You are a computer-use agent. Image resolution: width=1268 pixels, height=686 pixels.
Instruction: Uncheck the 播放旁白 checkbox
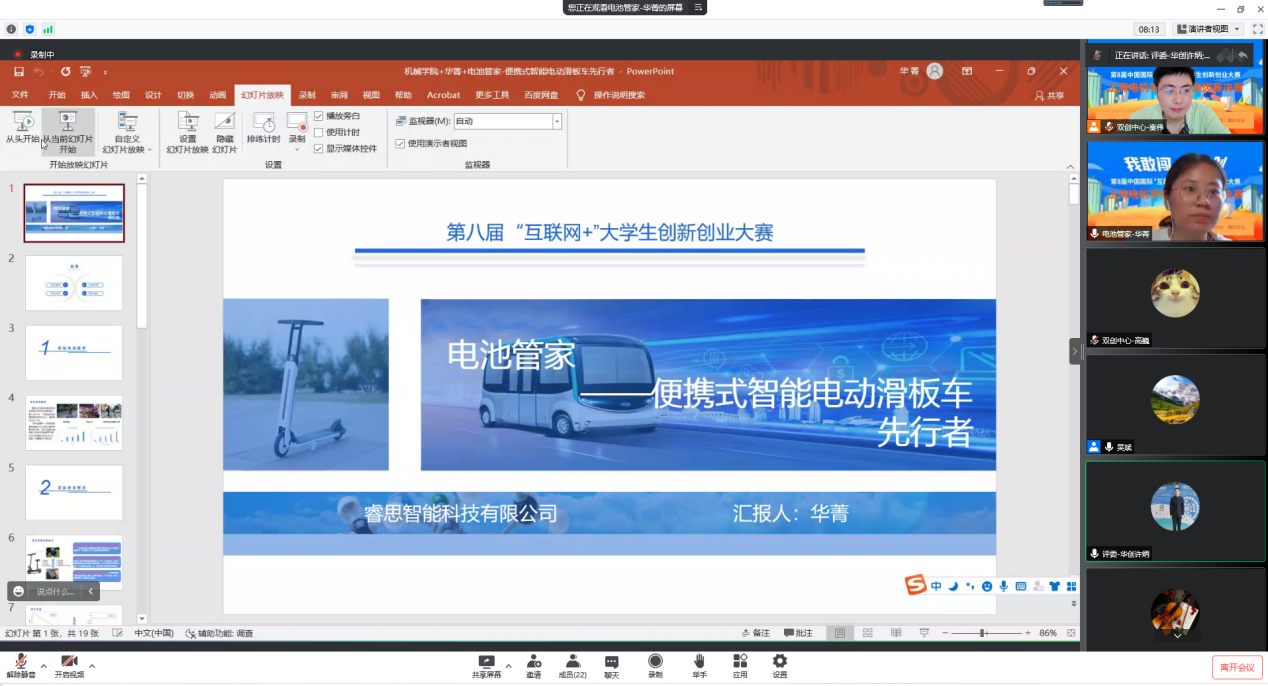pyautogui.click(x=319, y=116)
